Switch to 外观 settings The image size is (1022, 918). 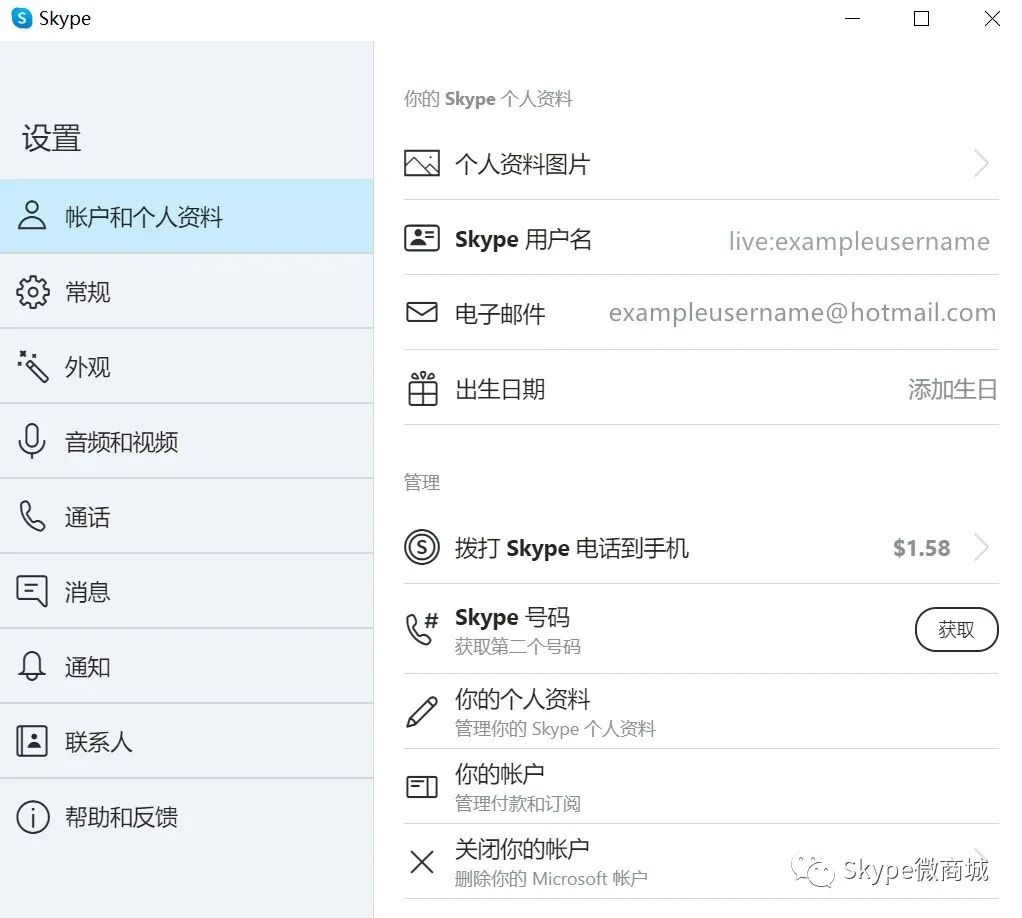click(186, 366)
